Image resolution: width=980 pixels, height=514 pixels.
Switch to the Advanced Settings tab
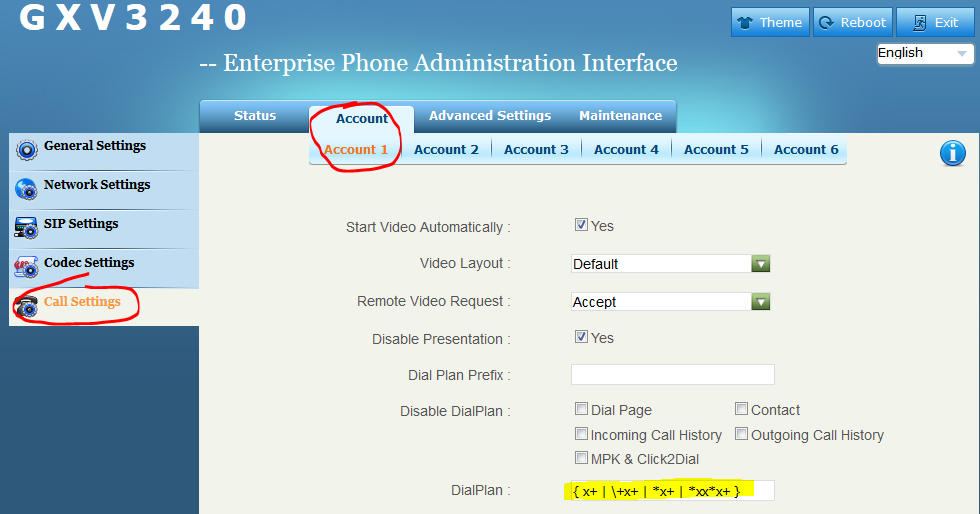(490, 116)
